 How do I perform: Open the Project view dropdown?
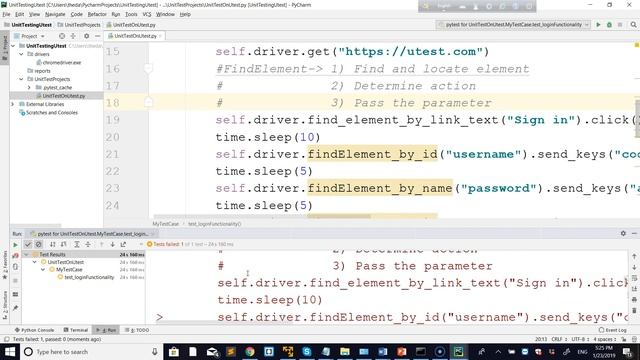click(x=42, y=36)
